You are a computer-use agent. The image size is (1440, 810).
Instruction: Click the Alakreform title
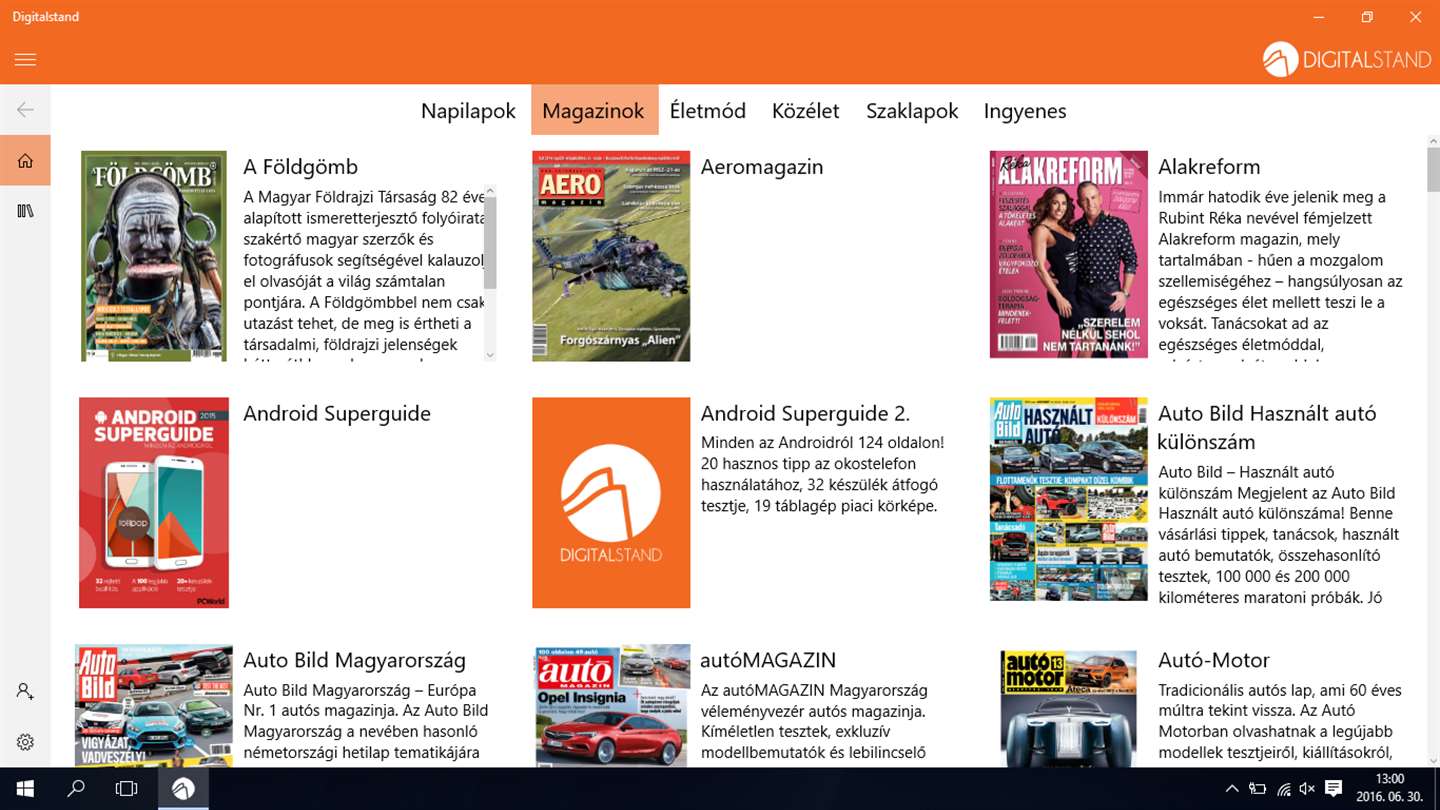(1209, 167)
